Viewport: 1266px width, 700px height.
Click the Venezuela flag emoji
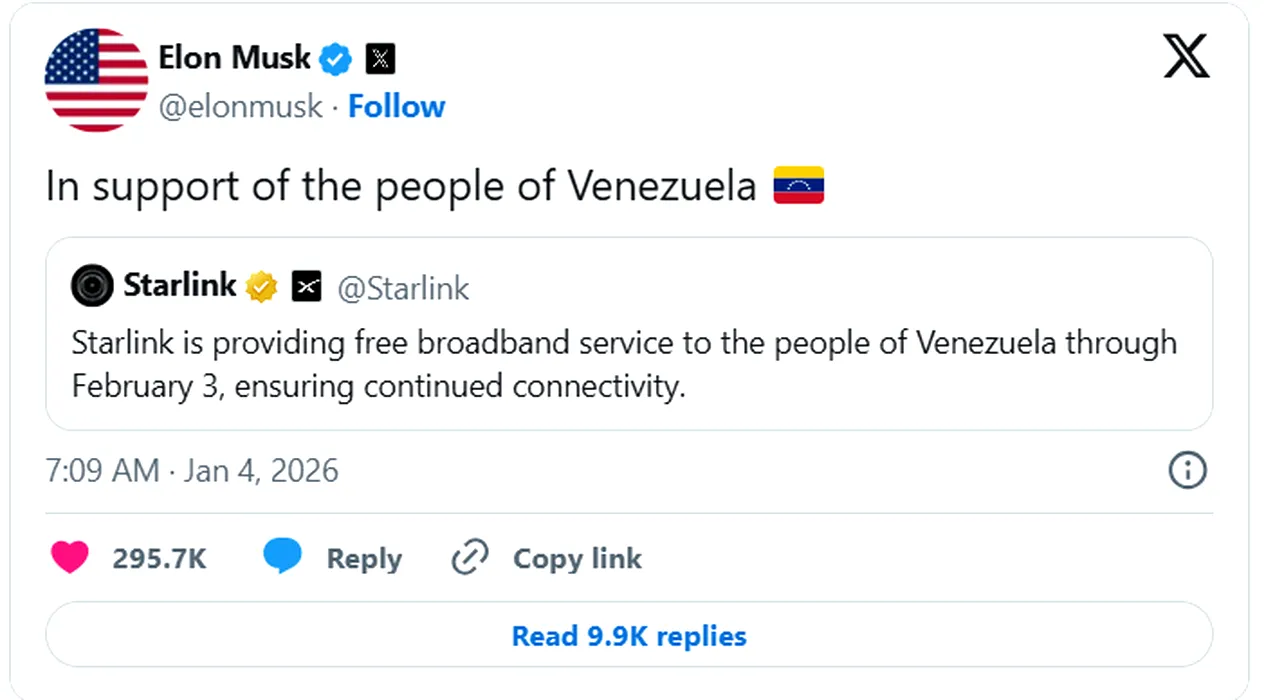point(798,186)
